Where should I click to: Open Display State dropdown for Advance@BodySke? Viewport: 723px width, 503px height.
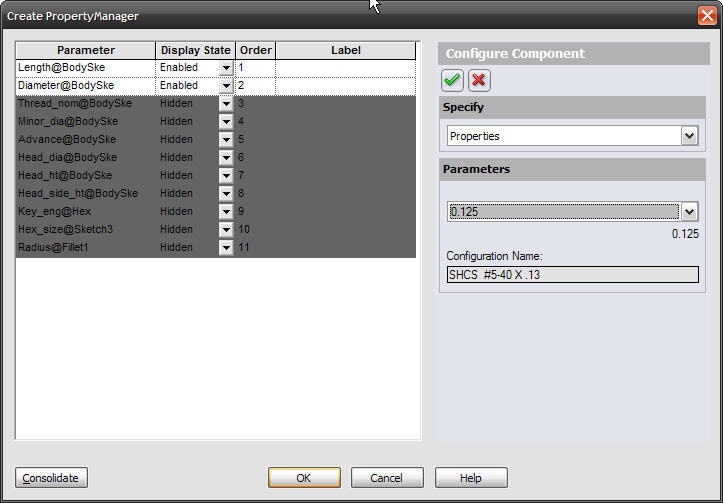pyautogui.click(x=226, y=140)
